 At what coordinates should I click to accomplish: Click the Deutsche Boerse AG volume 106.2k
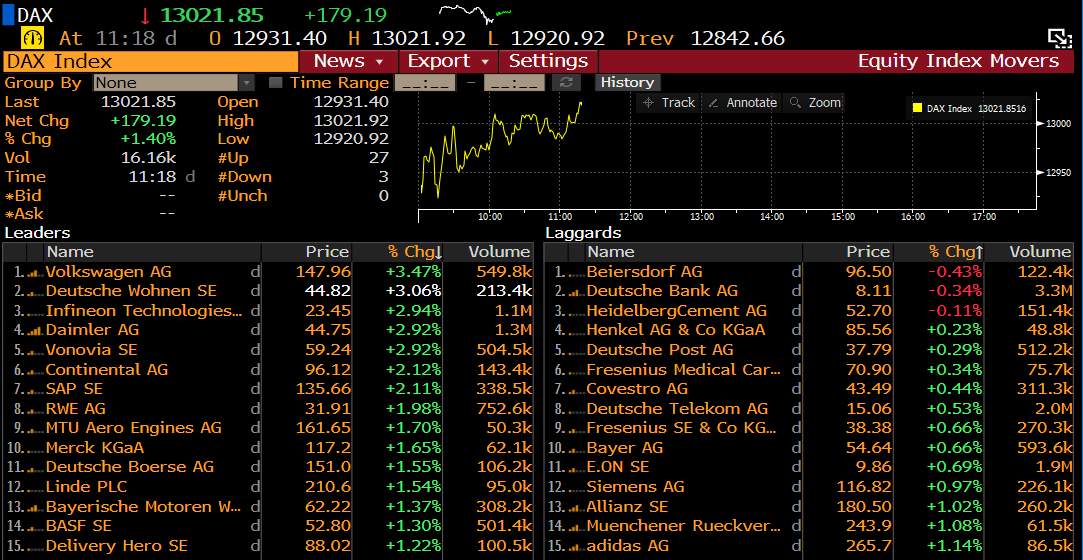pos(504,467)
